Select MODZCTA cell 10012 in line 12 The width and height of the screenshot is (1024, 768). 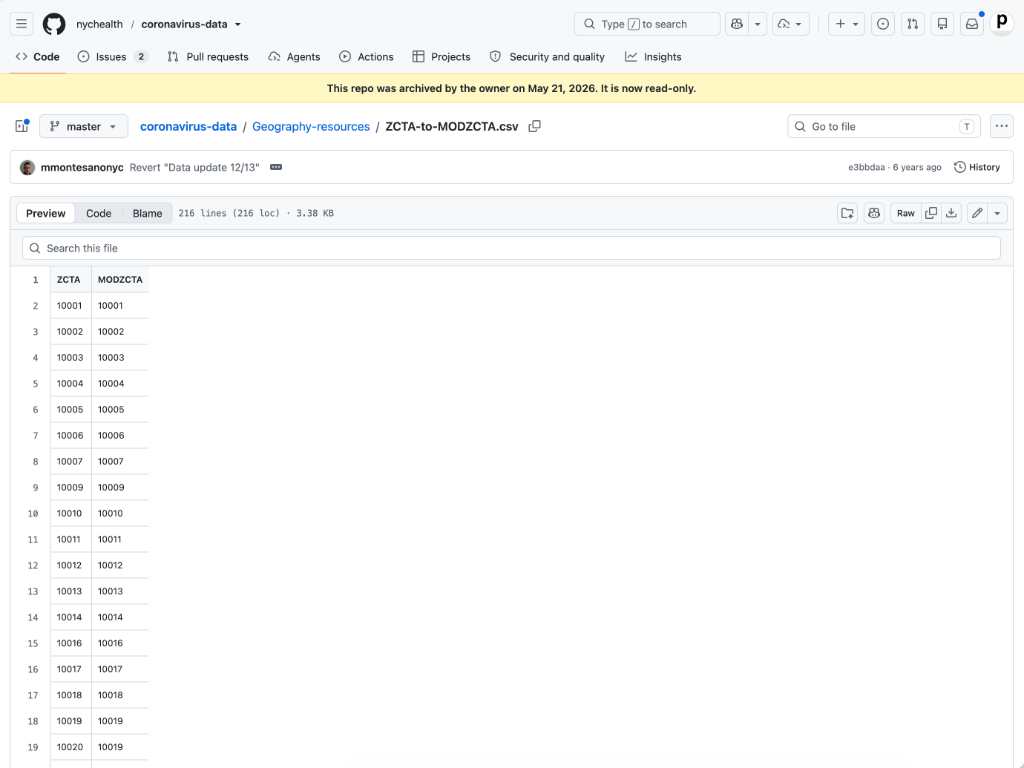click(x=120, y=565)
